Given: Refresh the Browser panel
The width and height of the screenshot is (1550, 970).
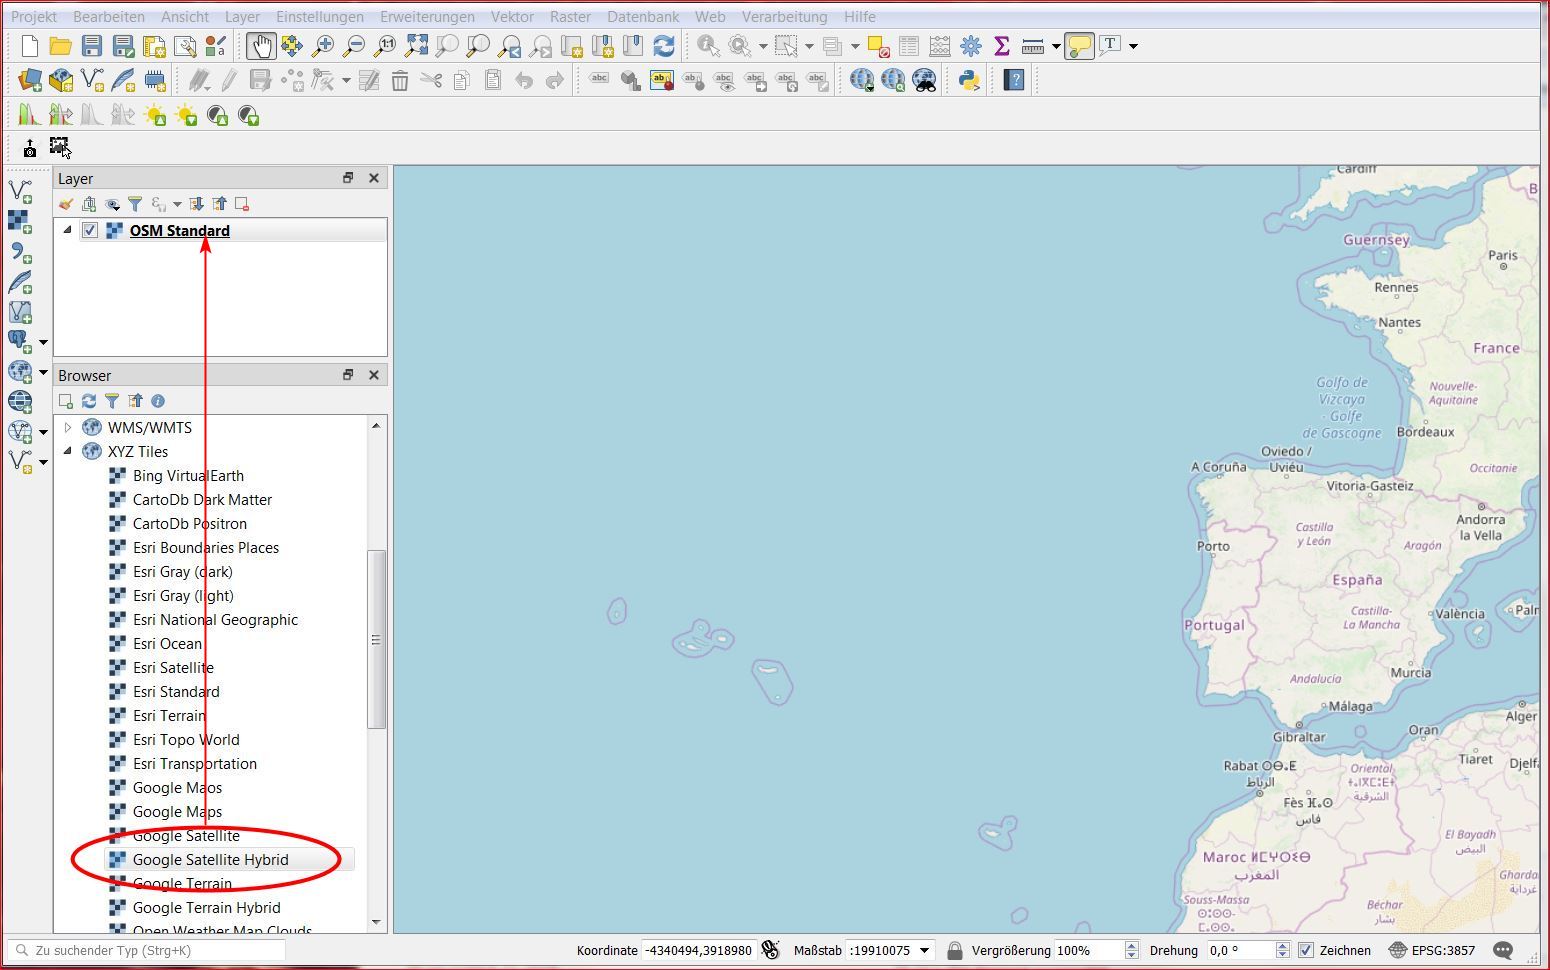Looking at the screenshot, I should [89, 401].
